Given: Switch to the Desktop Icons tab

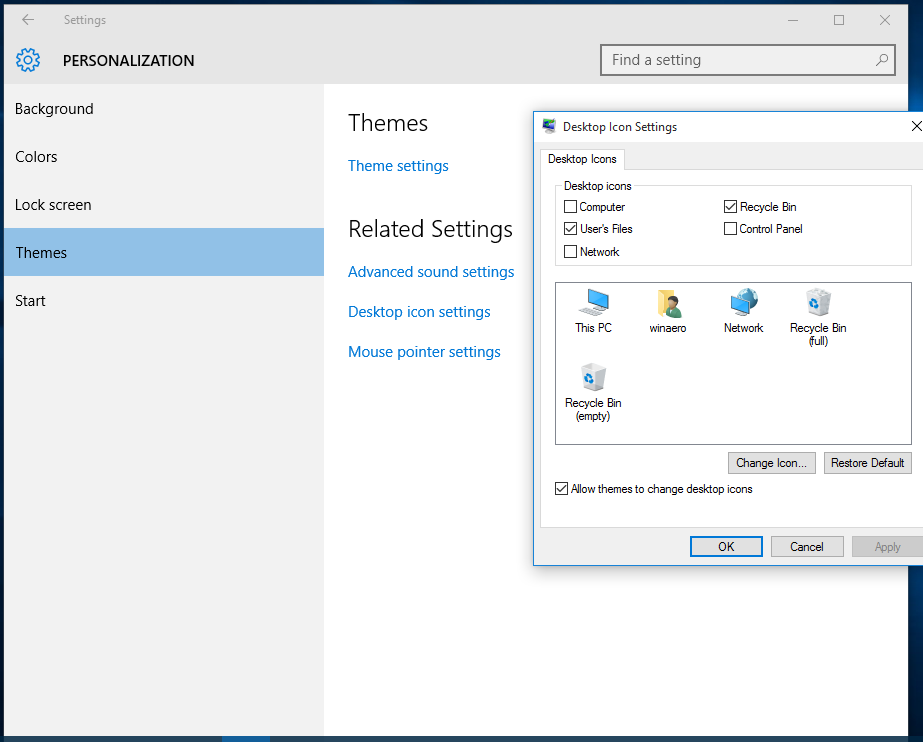Looking at the screenshot, I should point(582,159).
